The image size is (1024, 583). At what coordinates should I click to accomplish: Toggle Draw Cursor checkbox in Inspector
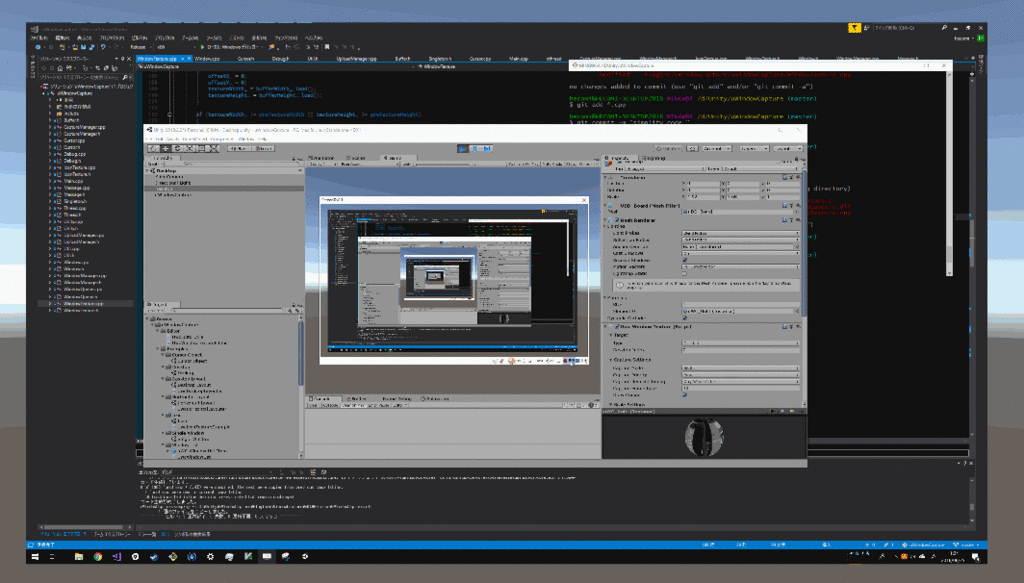click(684, 395)
